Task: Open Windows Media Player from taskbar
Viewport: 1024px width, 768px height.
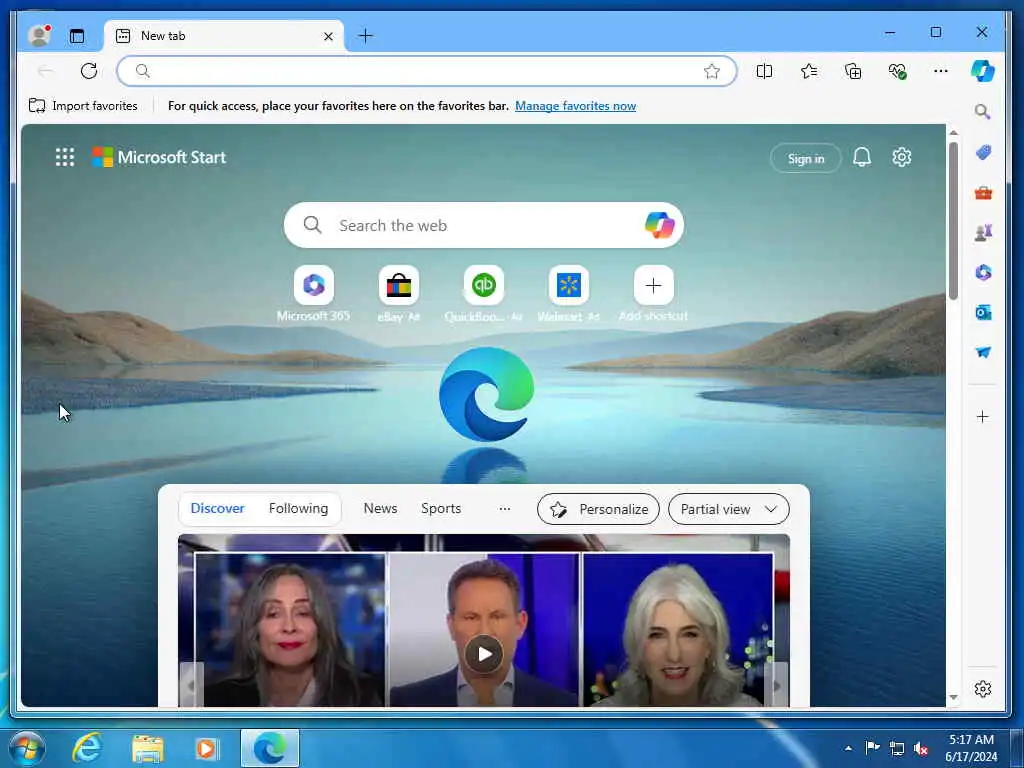Action: click(x=207, y=748)
